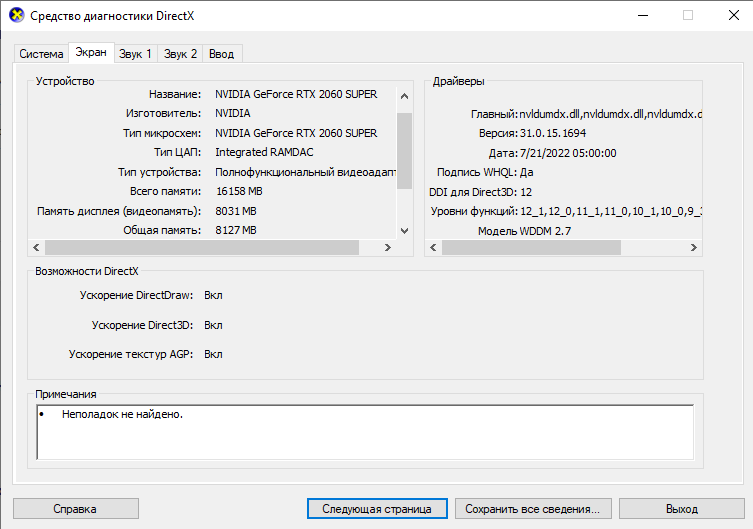
Task: Open the Звук 1 tab
Action: click(x=135, y=54)
